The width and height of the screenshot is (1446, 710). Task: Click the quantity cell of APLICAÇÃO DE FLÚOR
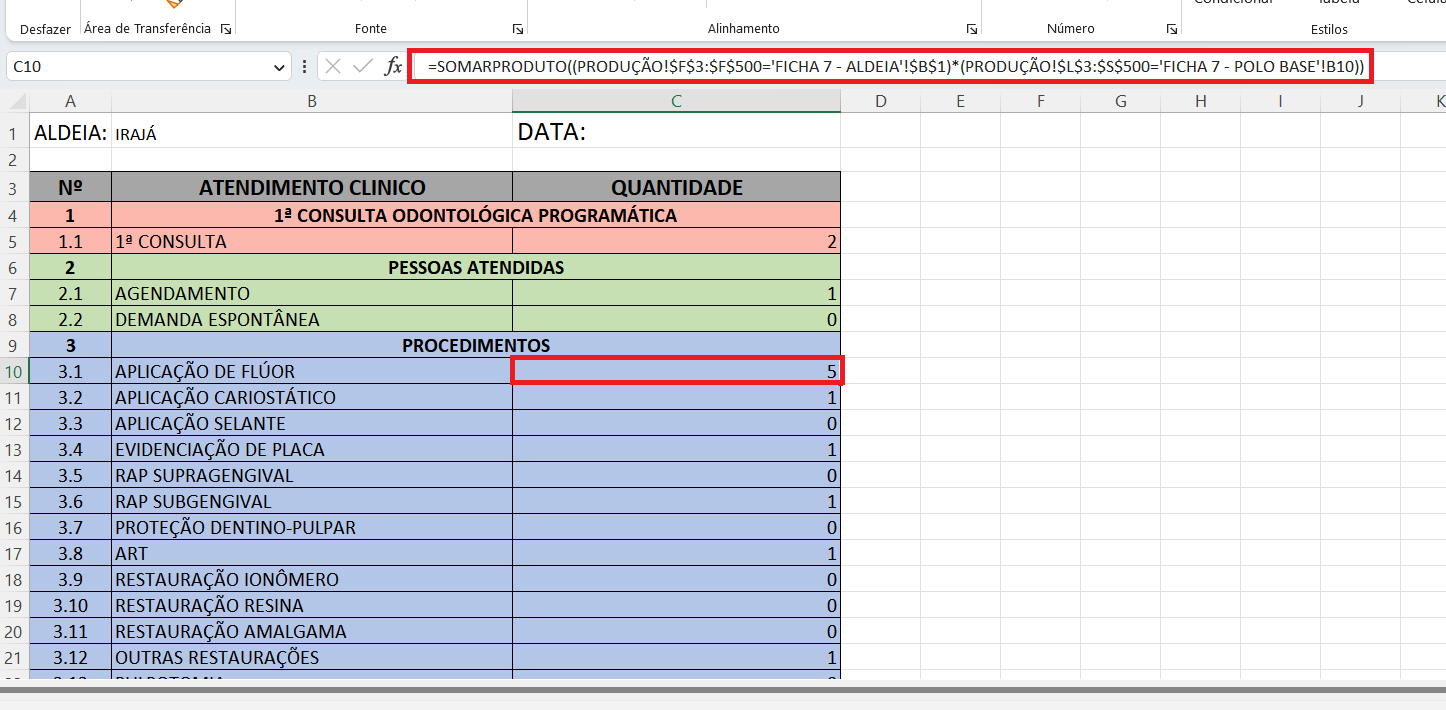point(676,371)
